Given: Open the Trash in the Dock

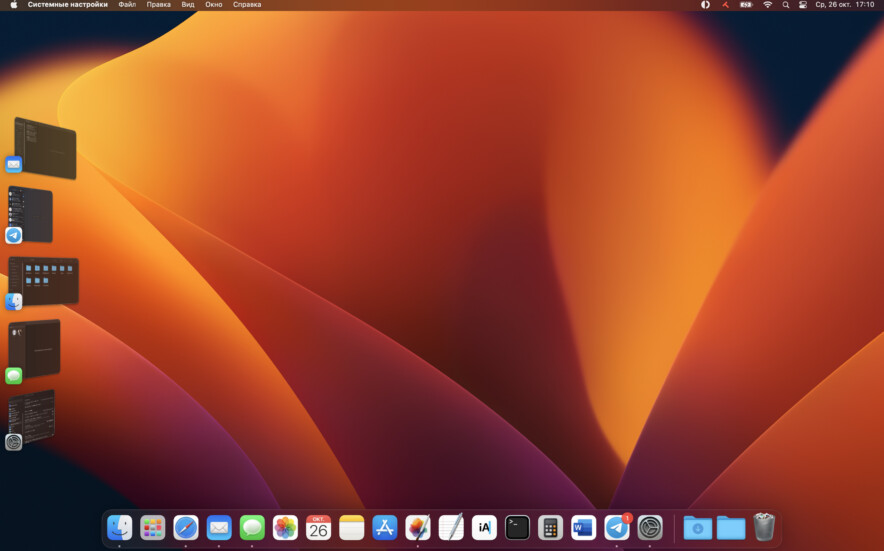Looking at the screenshot, I should pyautogui.click(x=764, y=527).
